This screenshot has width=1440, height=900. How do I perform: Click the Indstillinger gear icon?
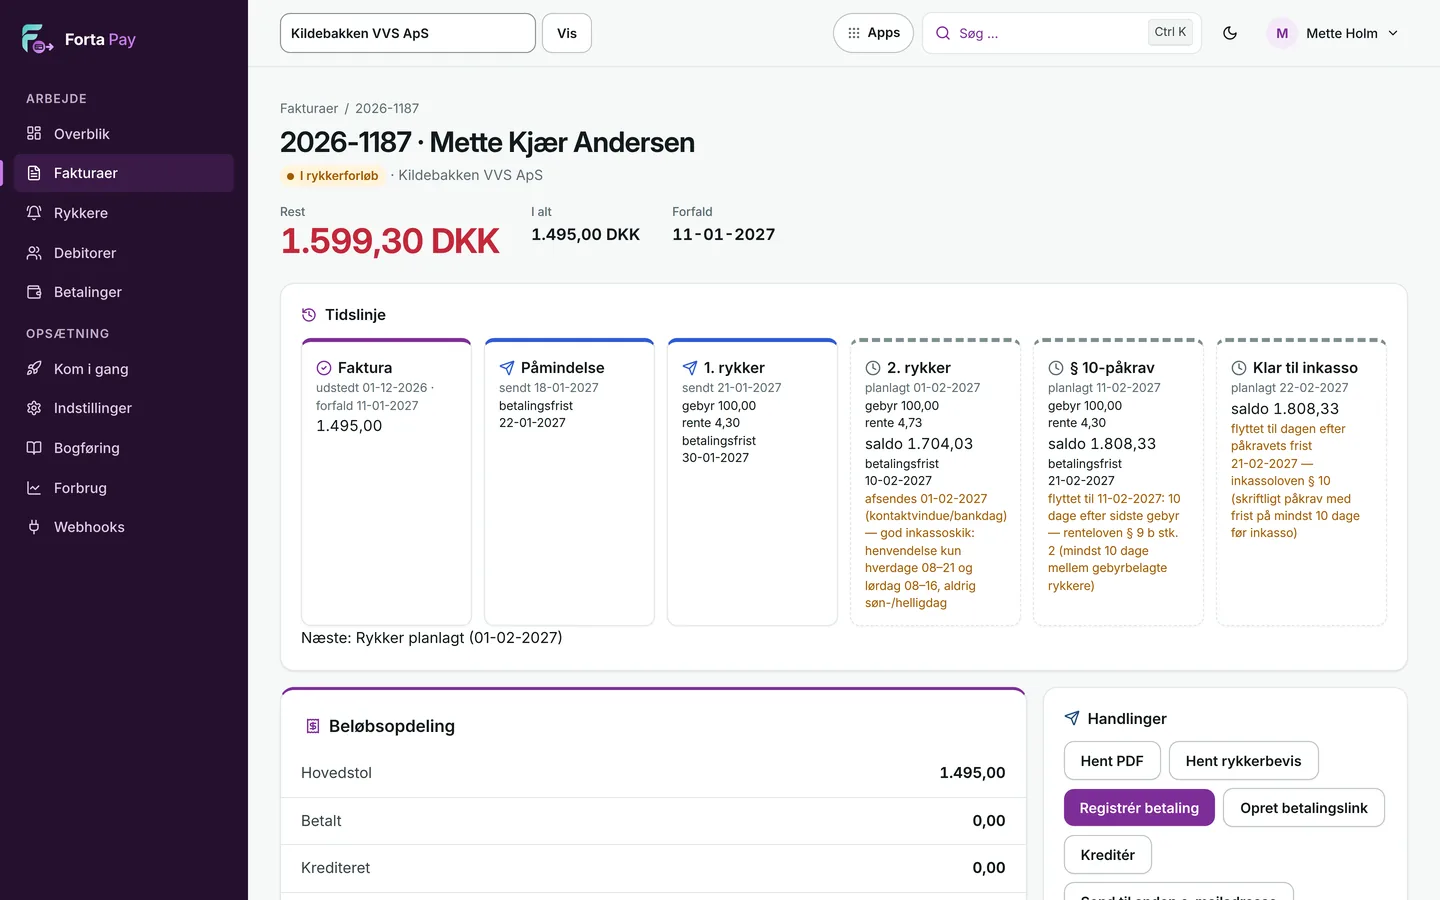tap(34, 408)
